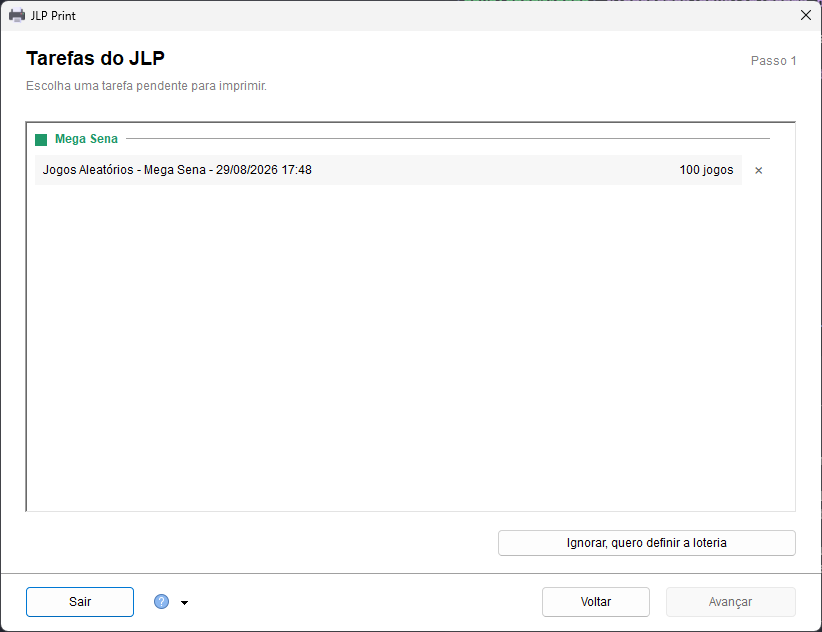Viewport: 822px width, 632px height.
Task: Click the green Mega Sena square
Action: tap(41, 139)
